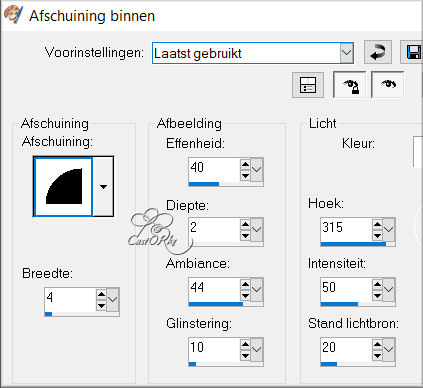Screen dimensions: 423x388
Task: Click the reset to default arrow icon
Action: [378, 52]
